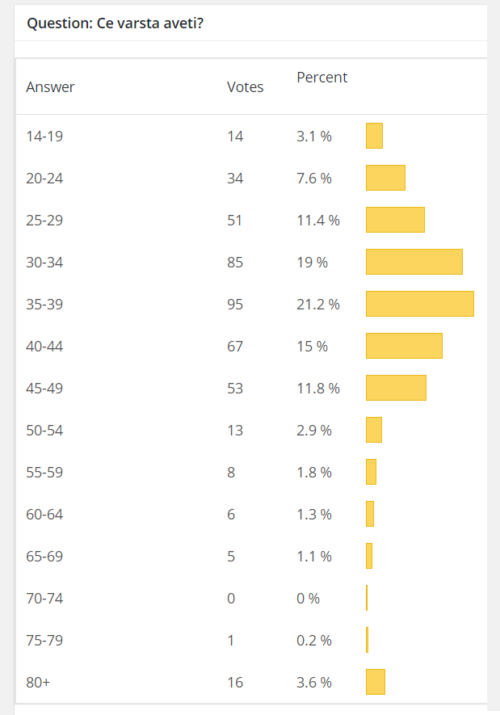Click the 40-44 percentage bar

pyautogui.click(x=404, y=346)
